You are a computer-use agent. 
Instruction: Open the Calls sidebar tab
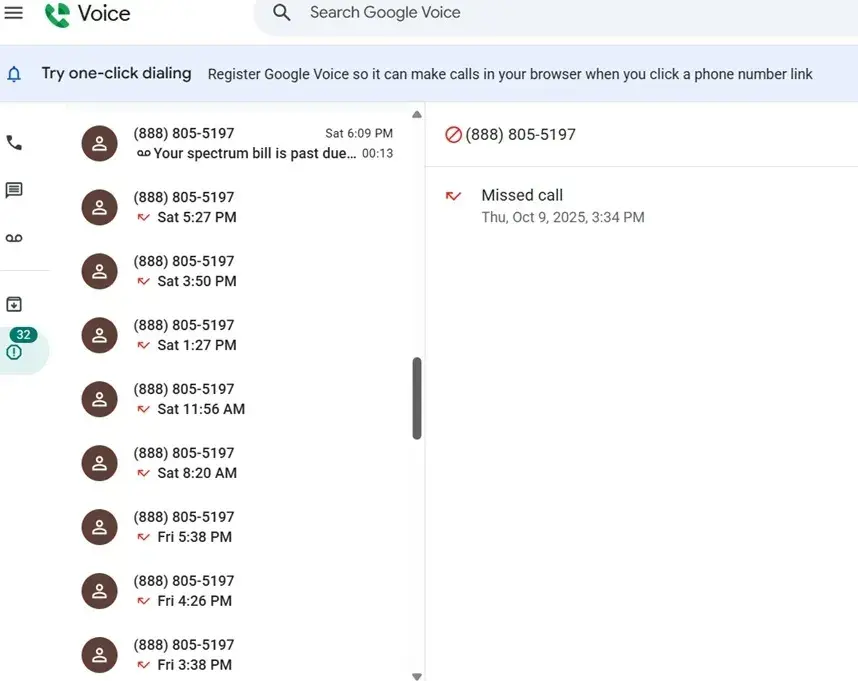(x=14, y=143)
